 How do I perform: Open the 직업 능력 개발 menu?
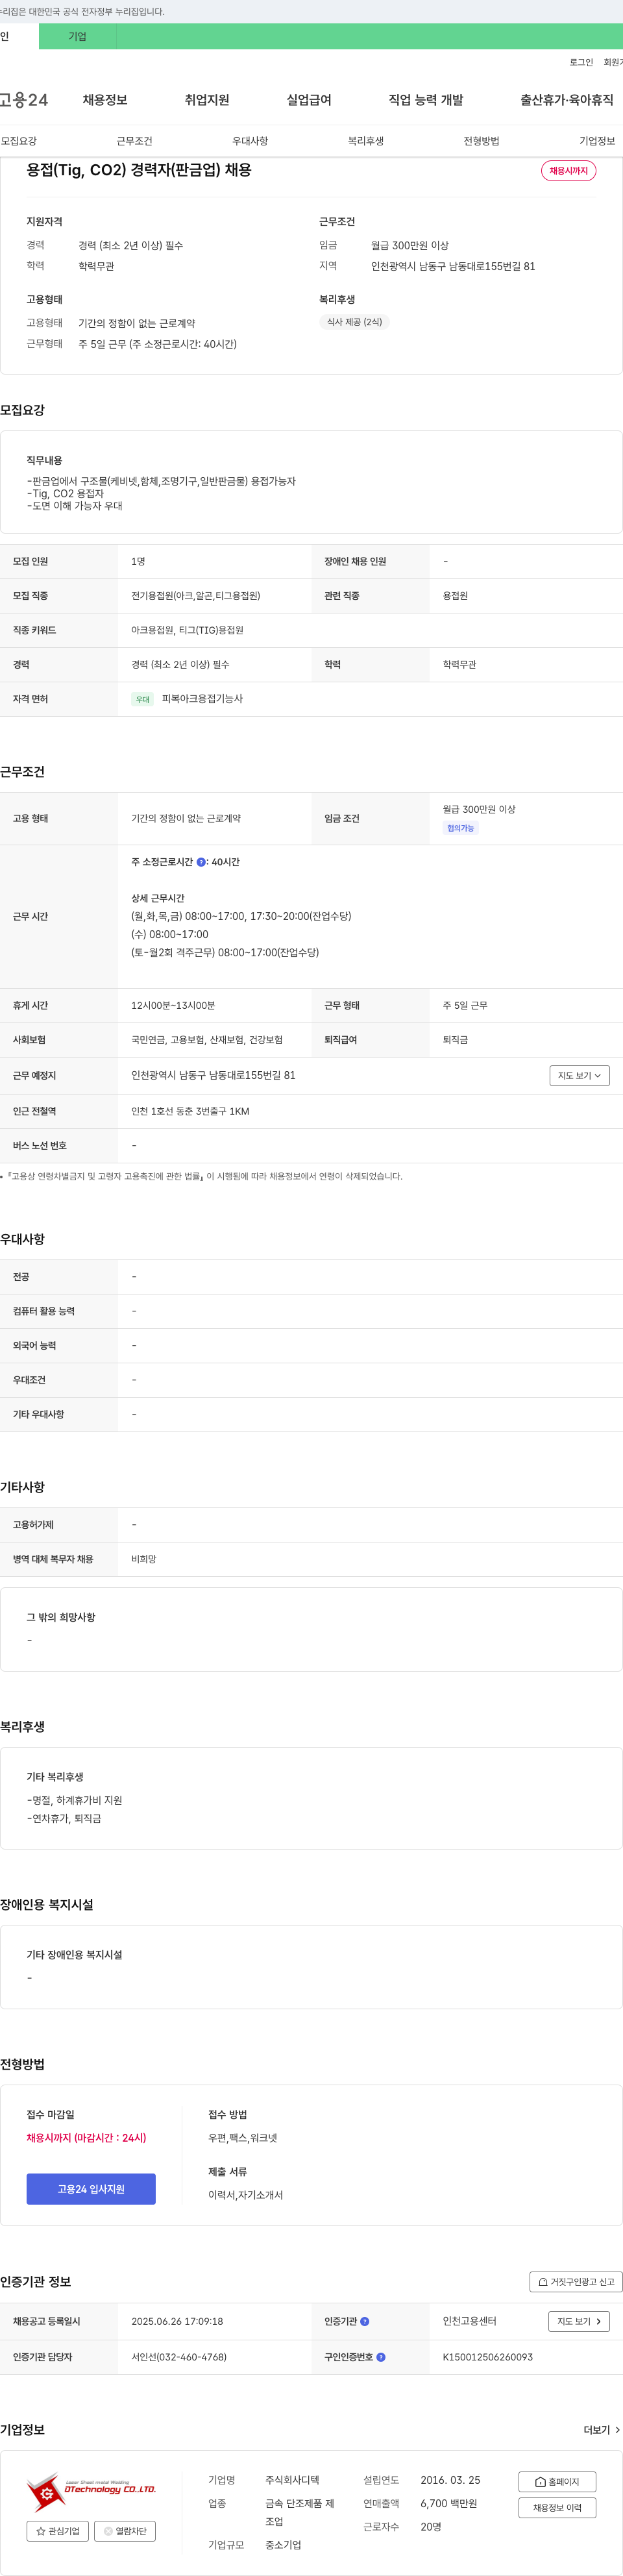pos(426,100)
